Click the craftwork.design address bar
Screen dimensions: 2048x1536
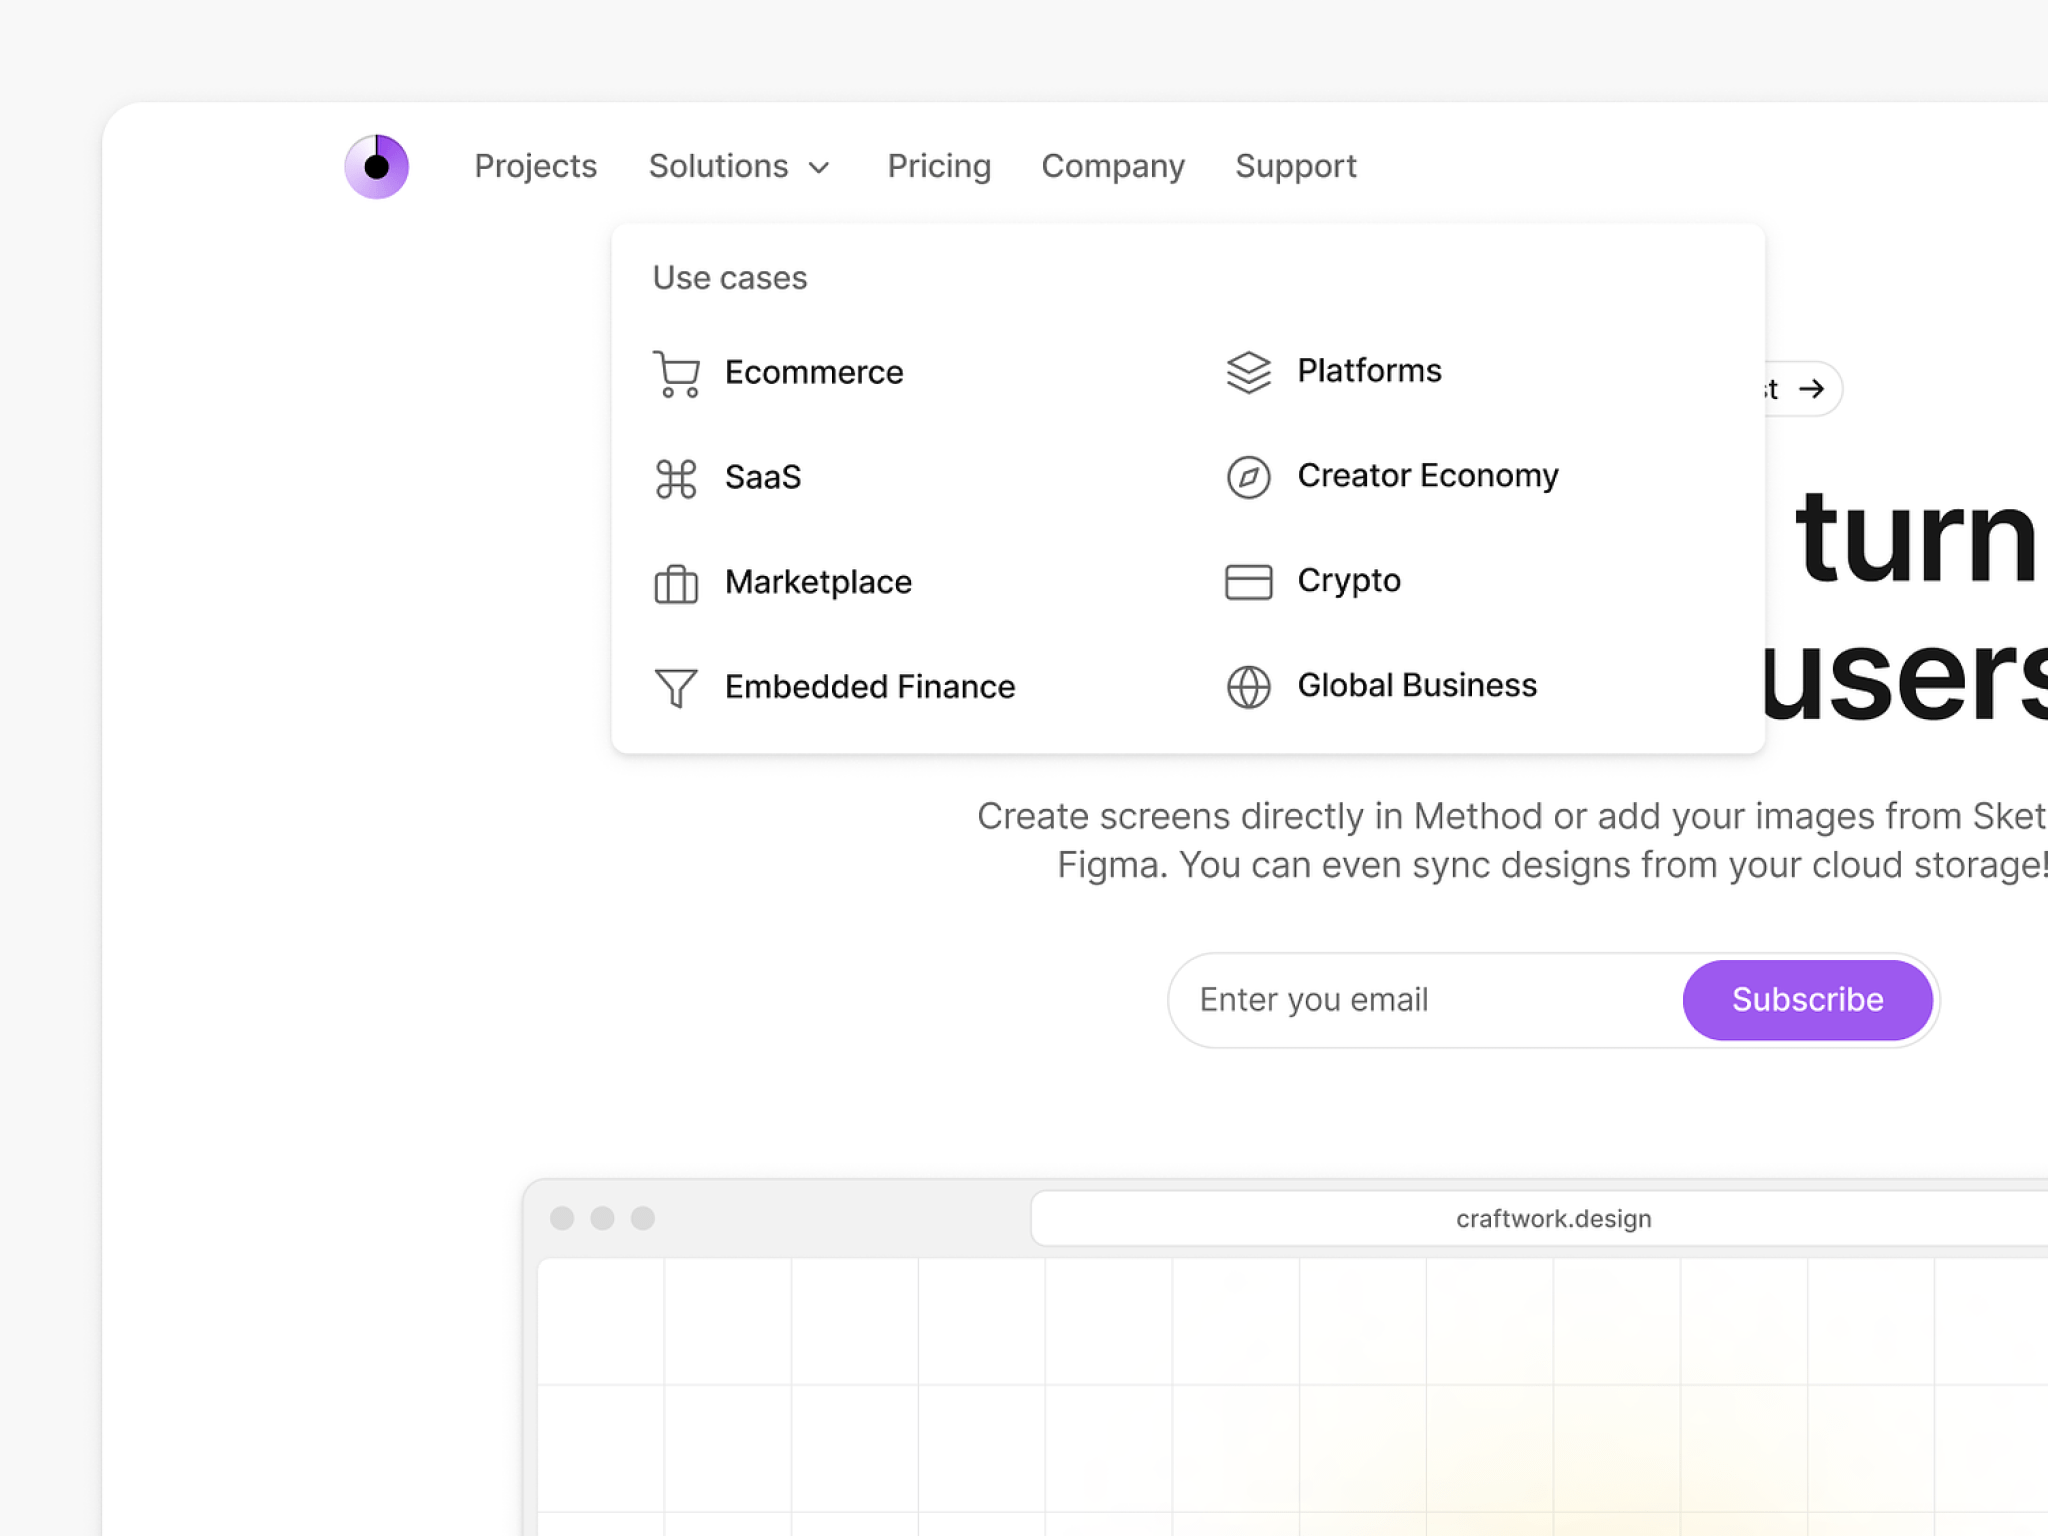point(1552,1219)
